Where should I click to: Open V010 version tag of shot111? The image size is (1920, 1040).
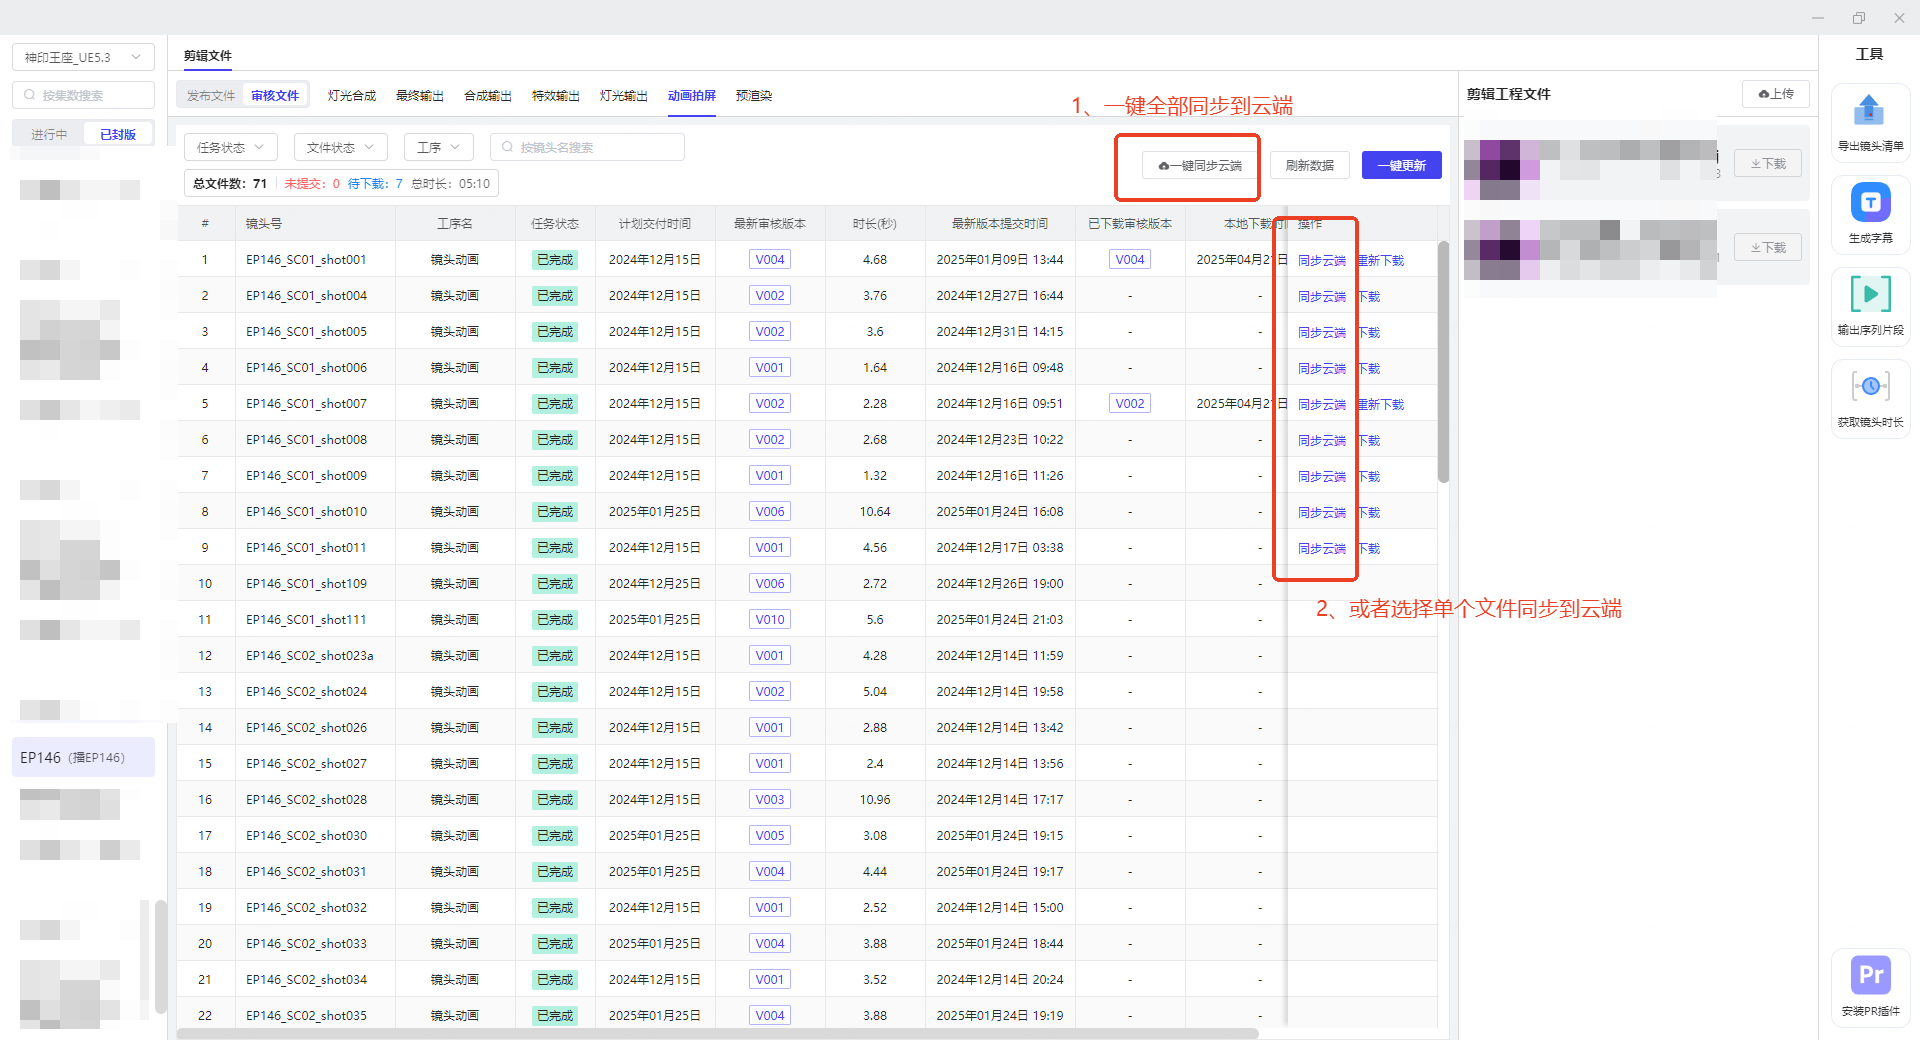click(770, 620)
